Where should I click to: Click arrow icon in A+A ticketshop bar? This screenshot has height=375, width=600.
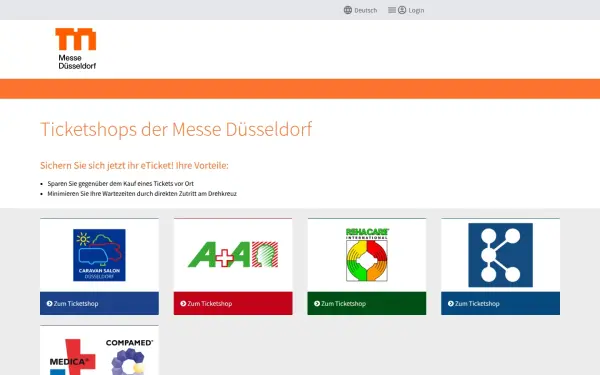click(183, 303)
